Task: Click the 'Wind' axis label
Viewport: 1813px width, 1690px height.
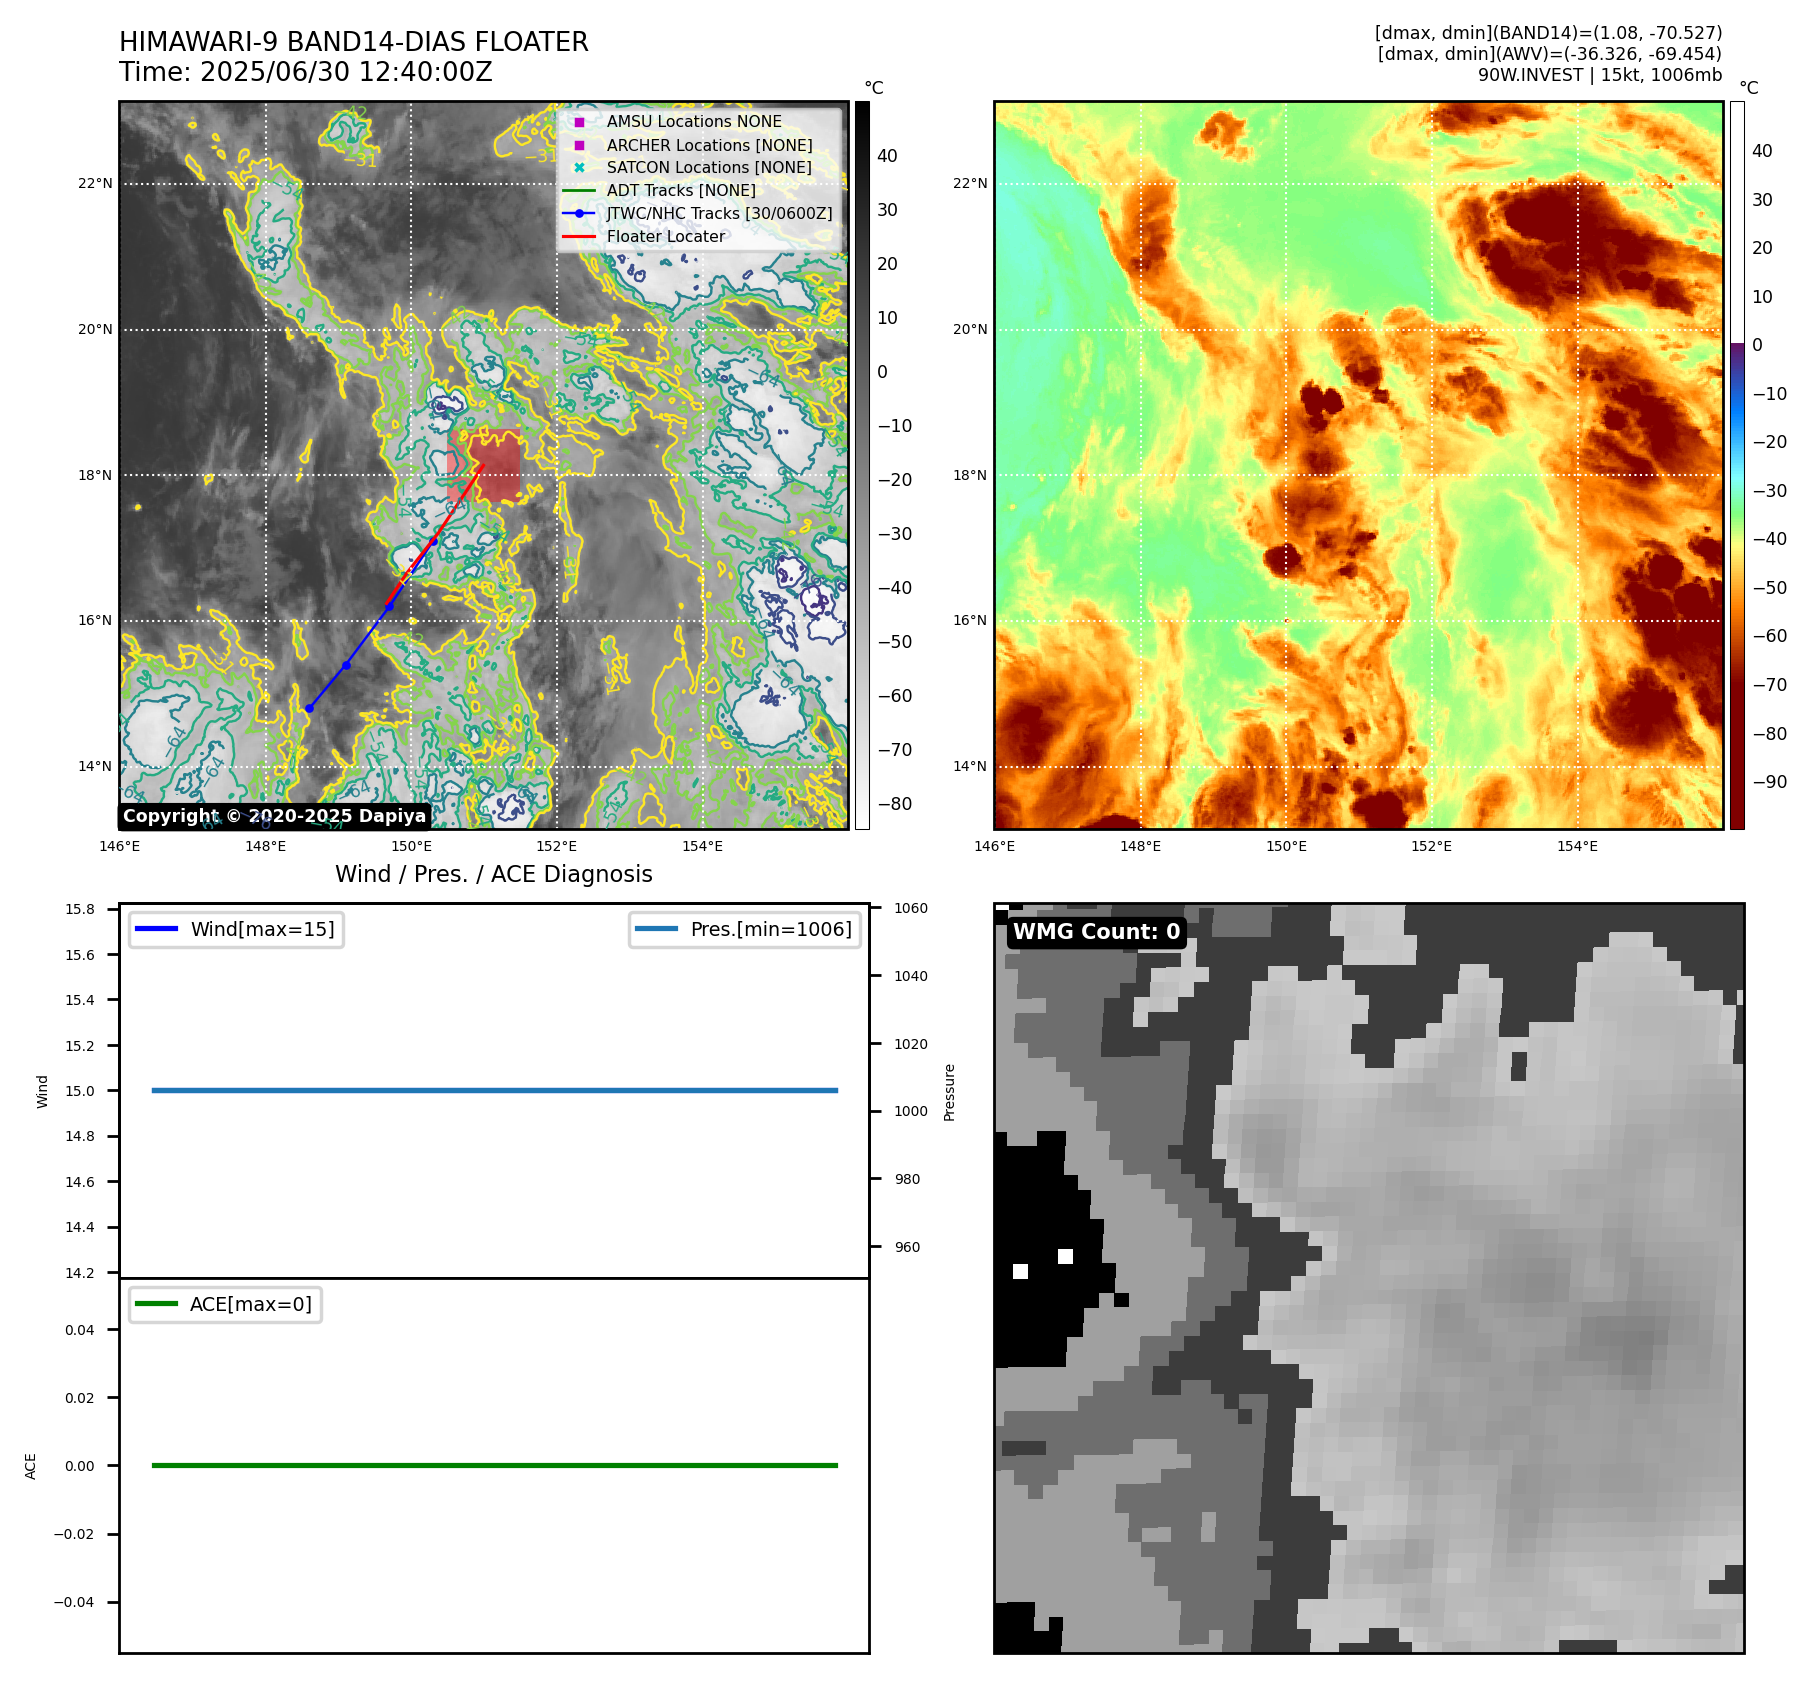Action: point(42,1091)
